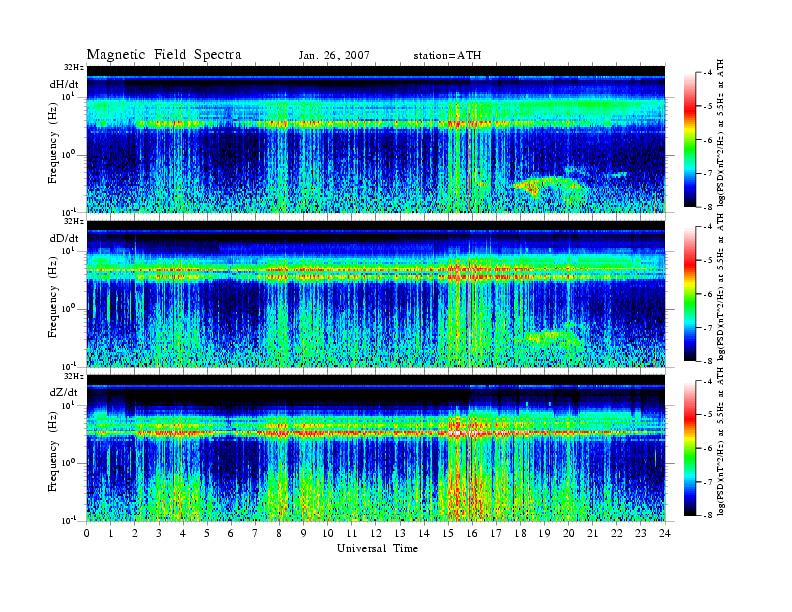Click hour tick label "24" on time axis

tap(665, 533)
